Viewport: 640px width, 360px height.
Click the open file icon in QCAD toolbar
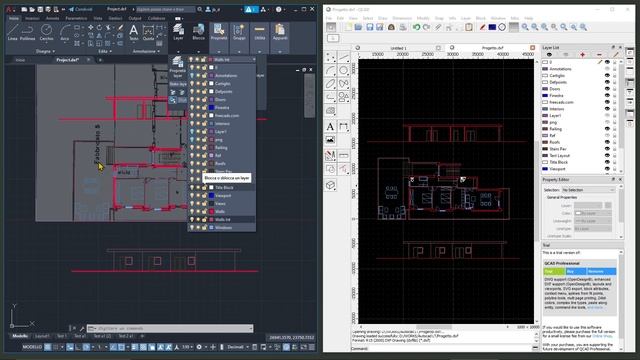point(358,27)
